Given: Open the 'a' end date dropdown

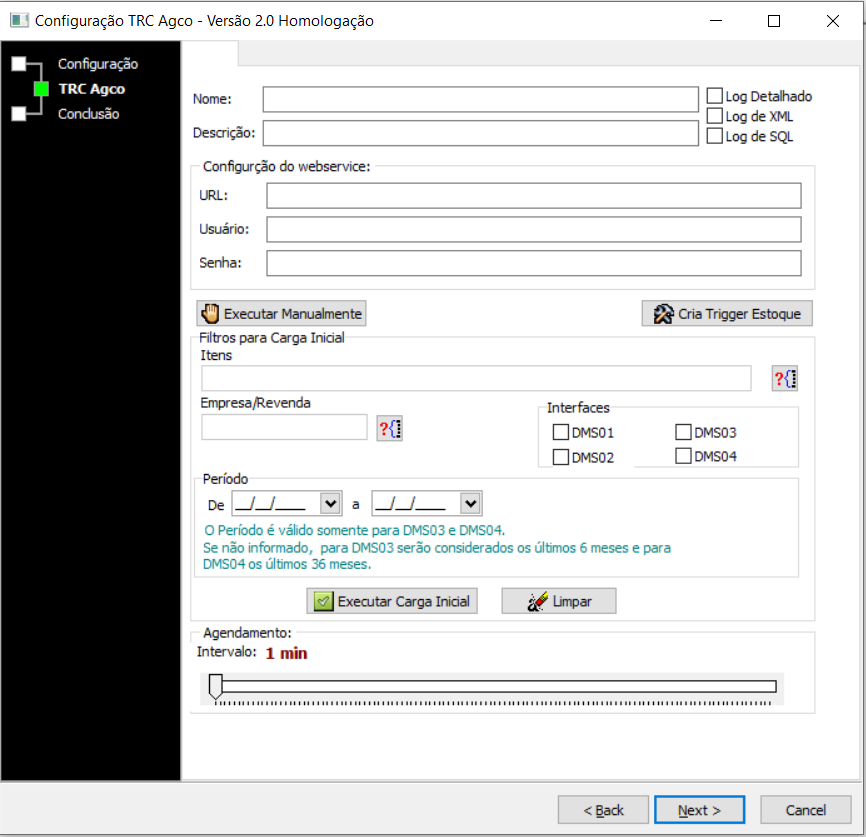Looking at the screenshot, I should [471, 503].
